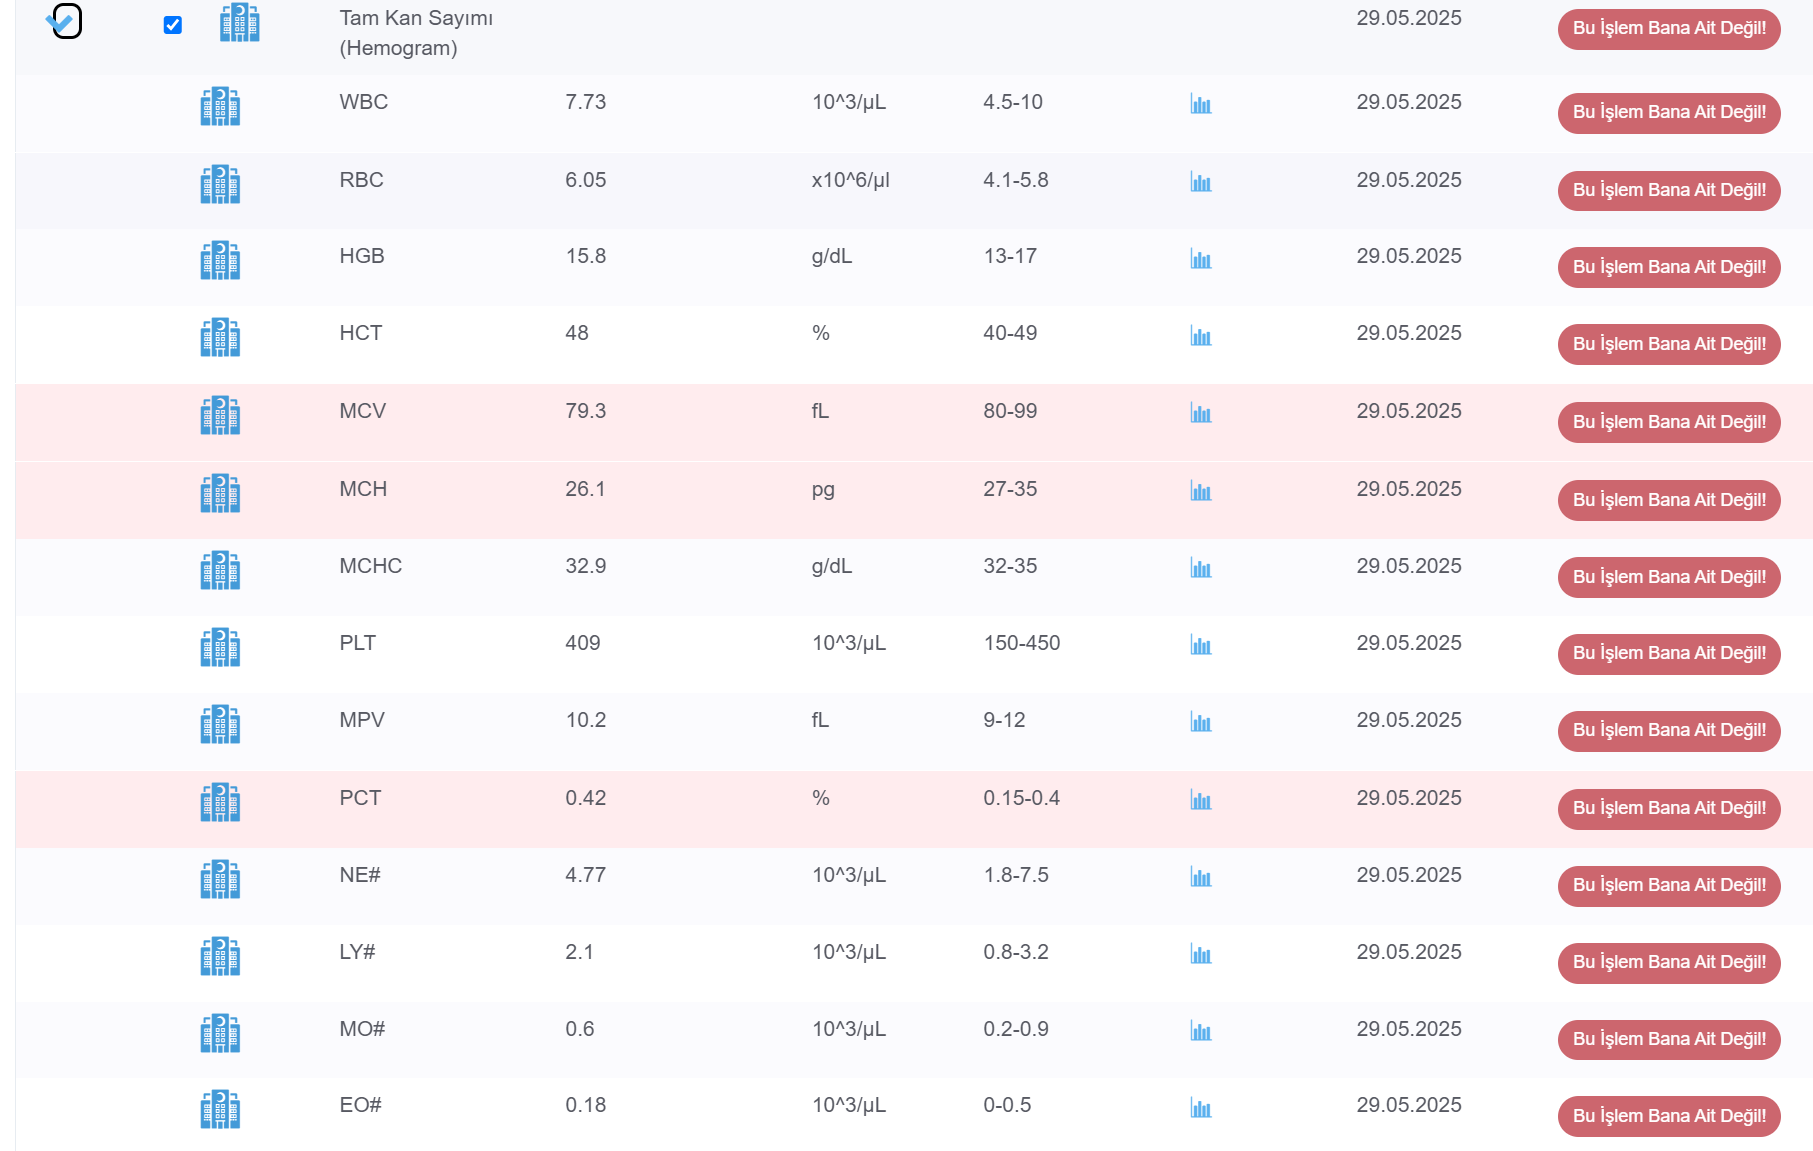View the PLT graph icon

[x=1201, y=645]
